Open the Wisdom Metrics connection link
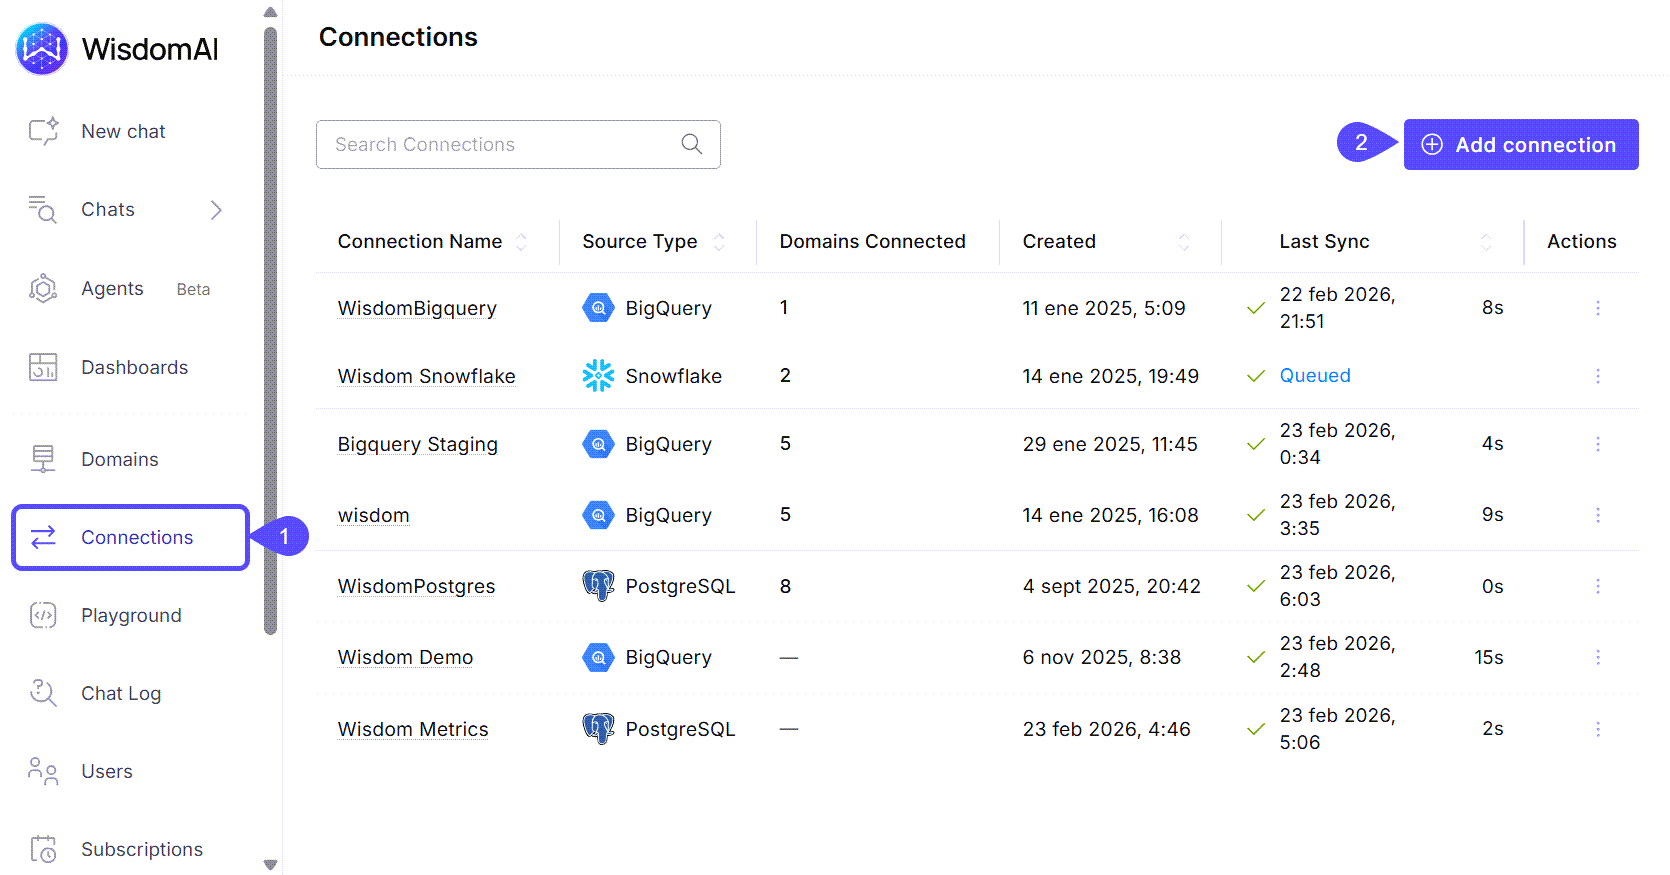 pos(413,729)
